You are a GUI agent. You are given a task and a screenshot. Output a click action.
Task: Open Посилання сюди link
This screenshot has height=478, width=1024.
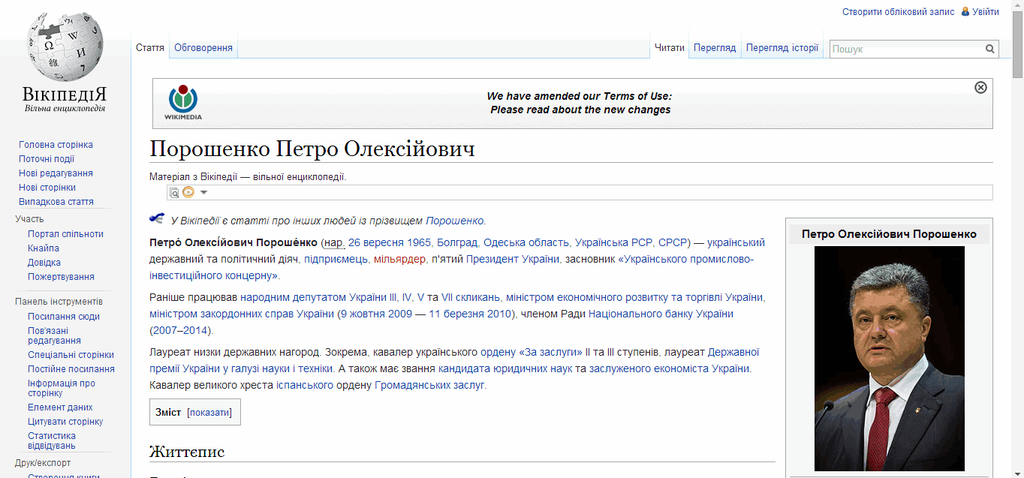[63, 317]
